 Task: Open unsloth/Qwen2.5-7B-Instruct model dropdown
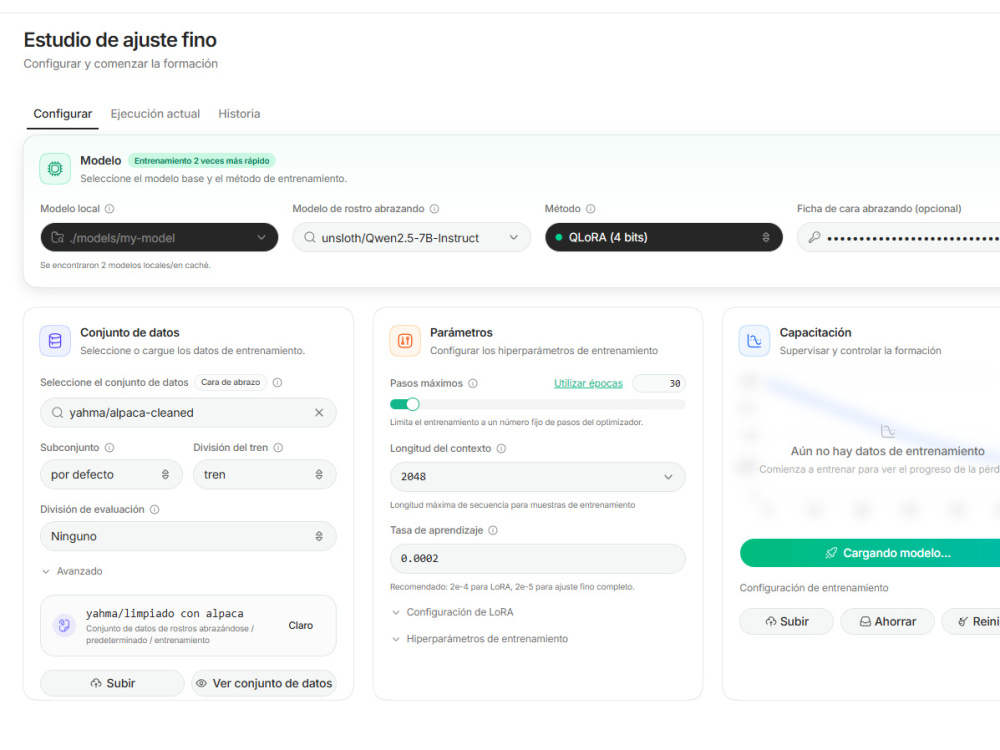411,237
